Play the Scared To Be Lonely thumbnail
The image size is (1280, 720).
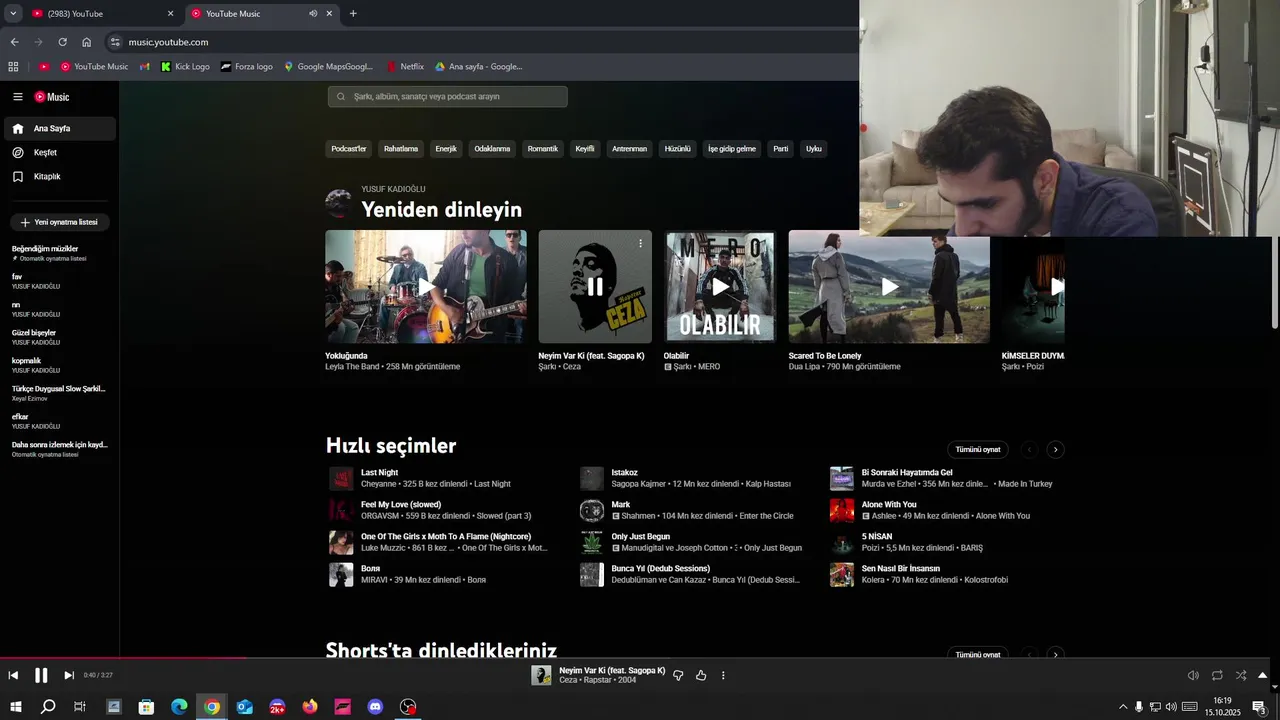pos(889,287)
